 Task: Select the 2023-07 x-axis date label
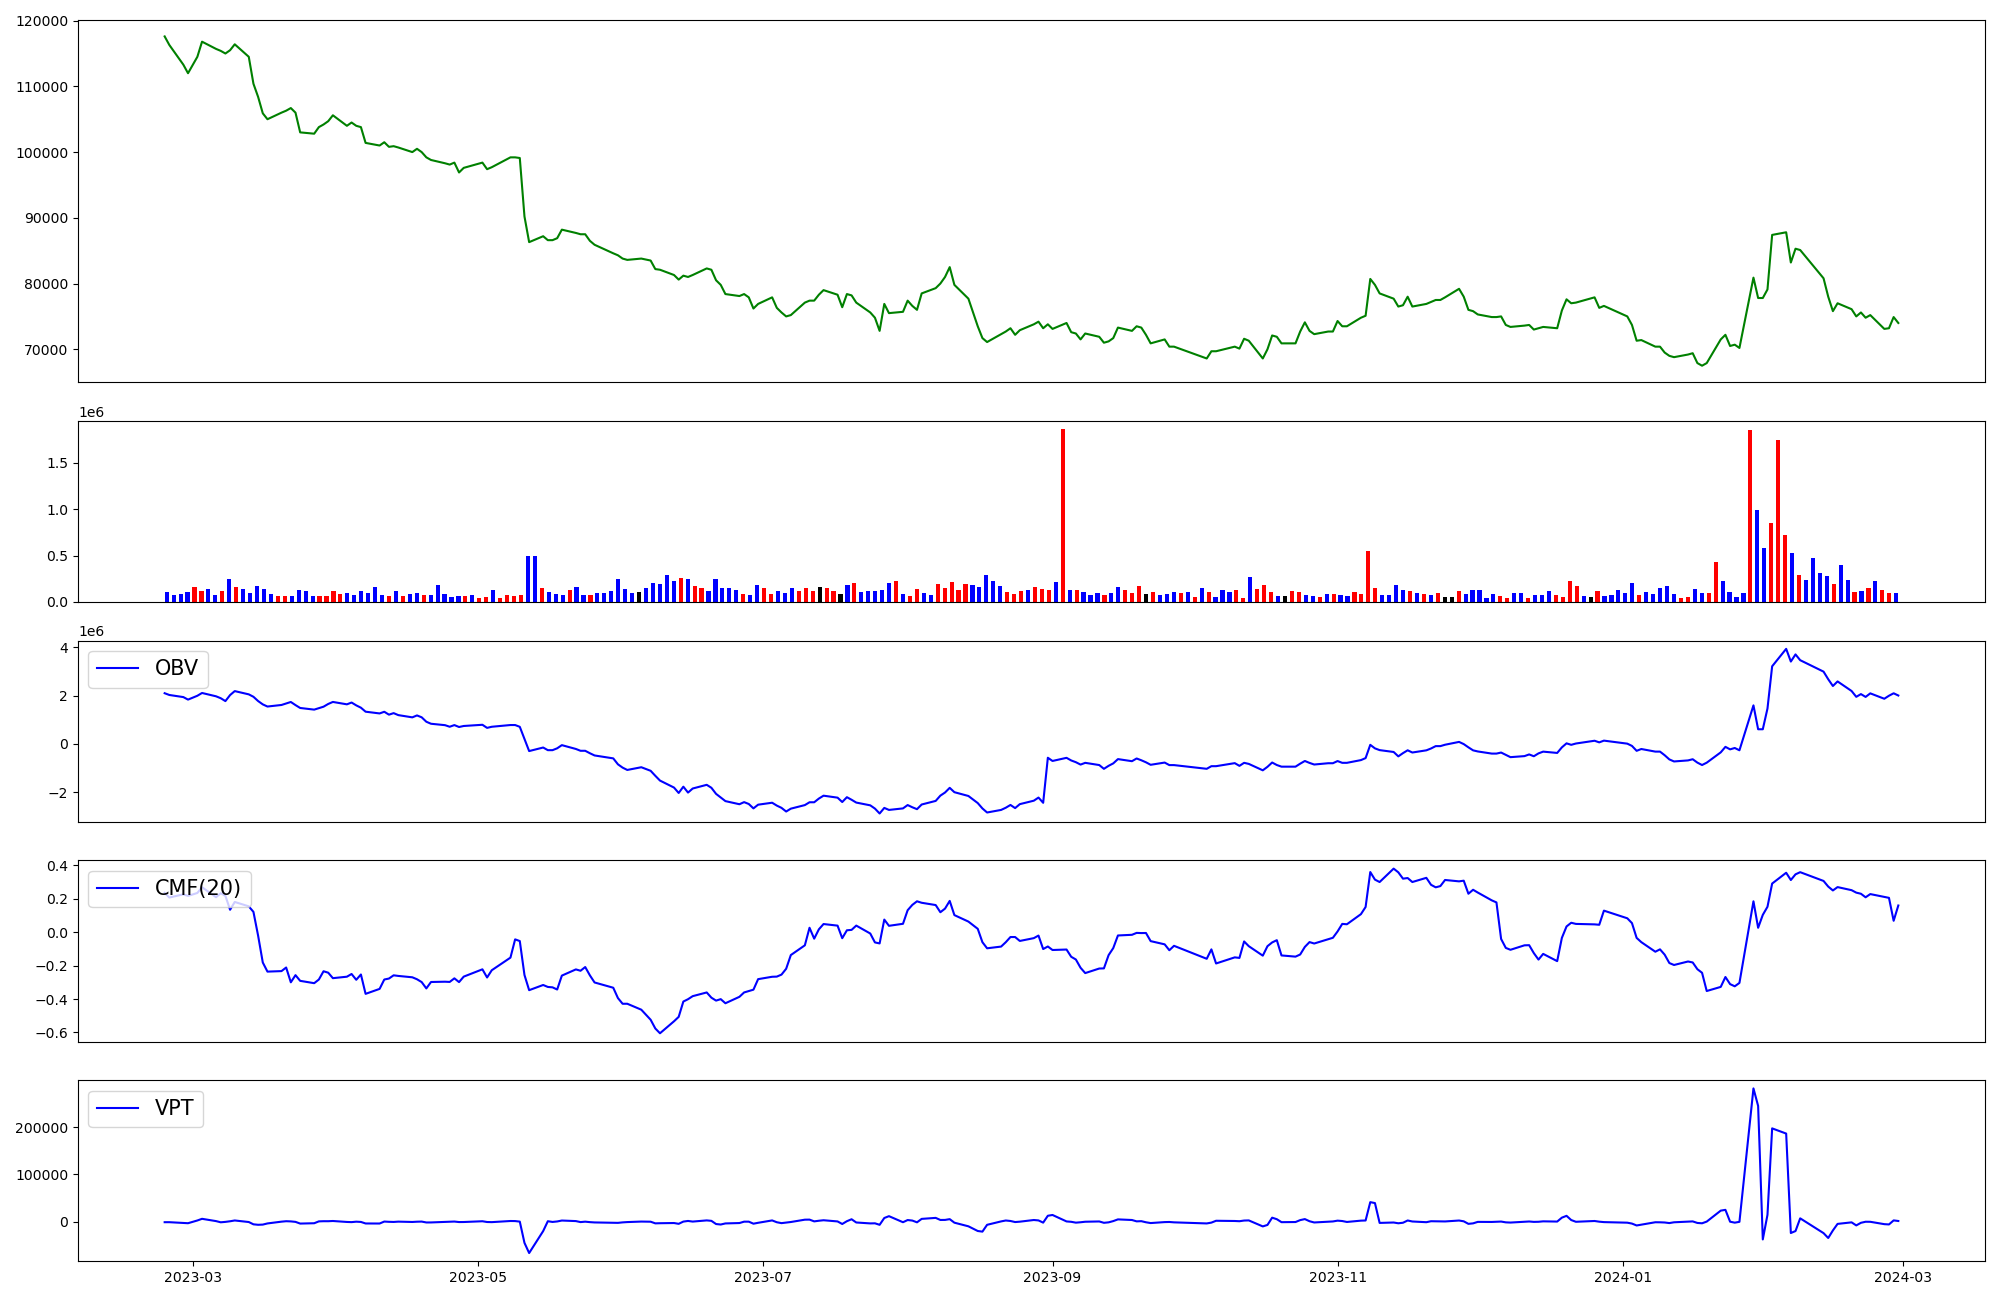[763, 1277]
